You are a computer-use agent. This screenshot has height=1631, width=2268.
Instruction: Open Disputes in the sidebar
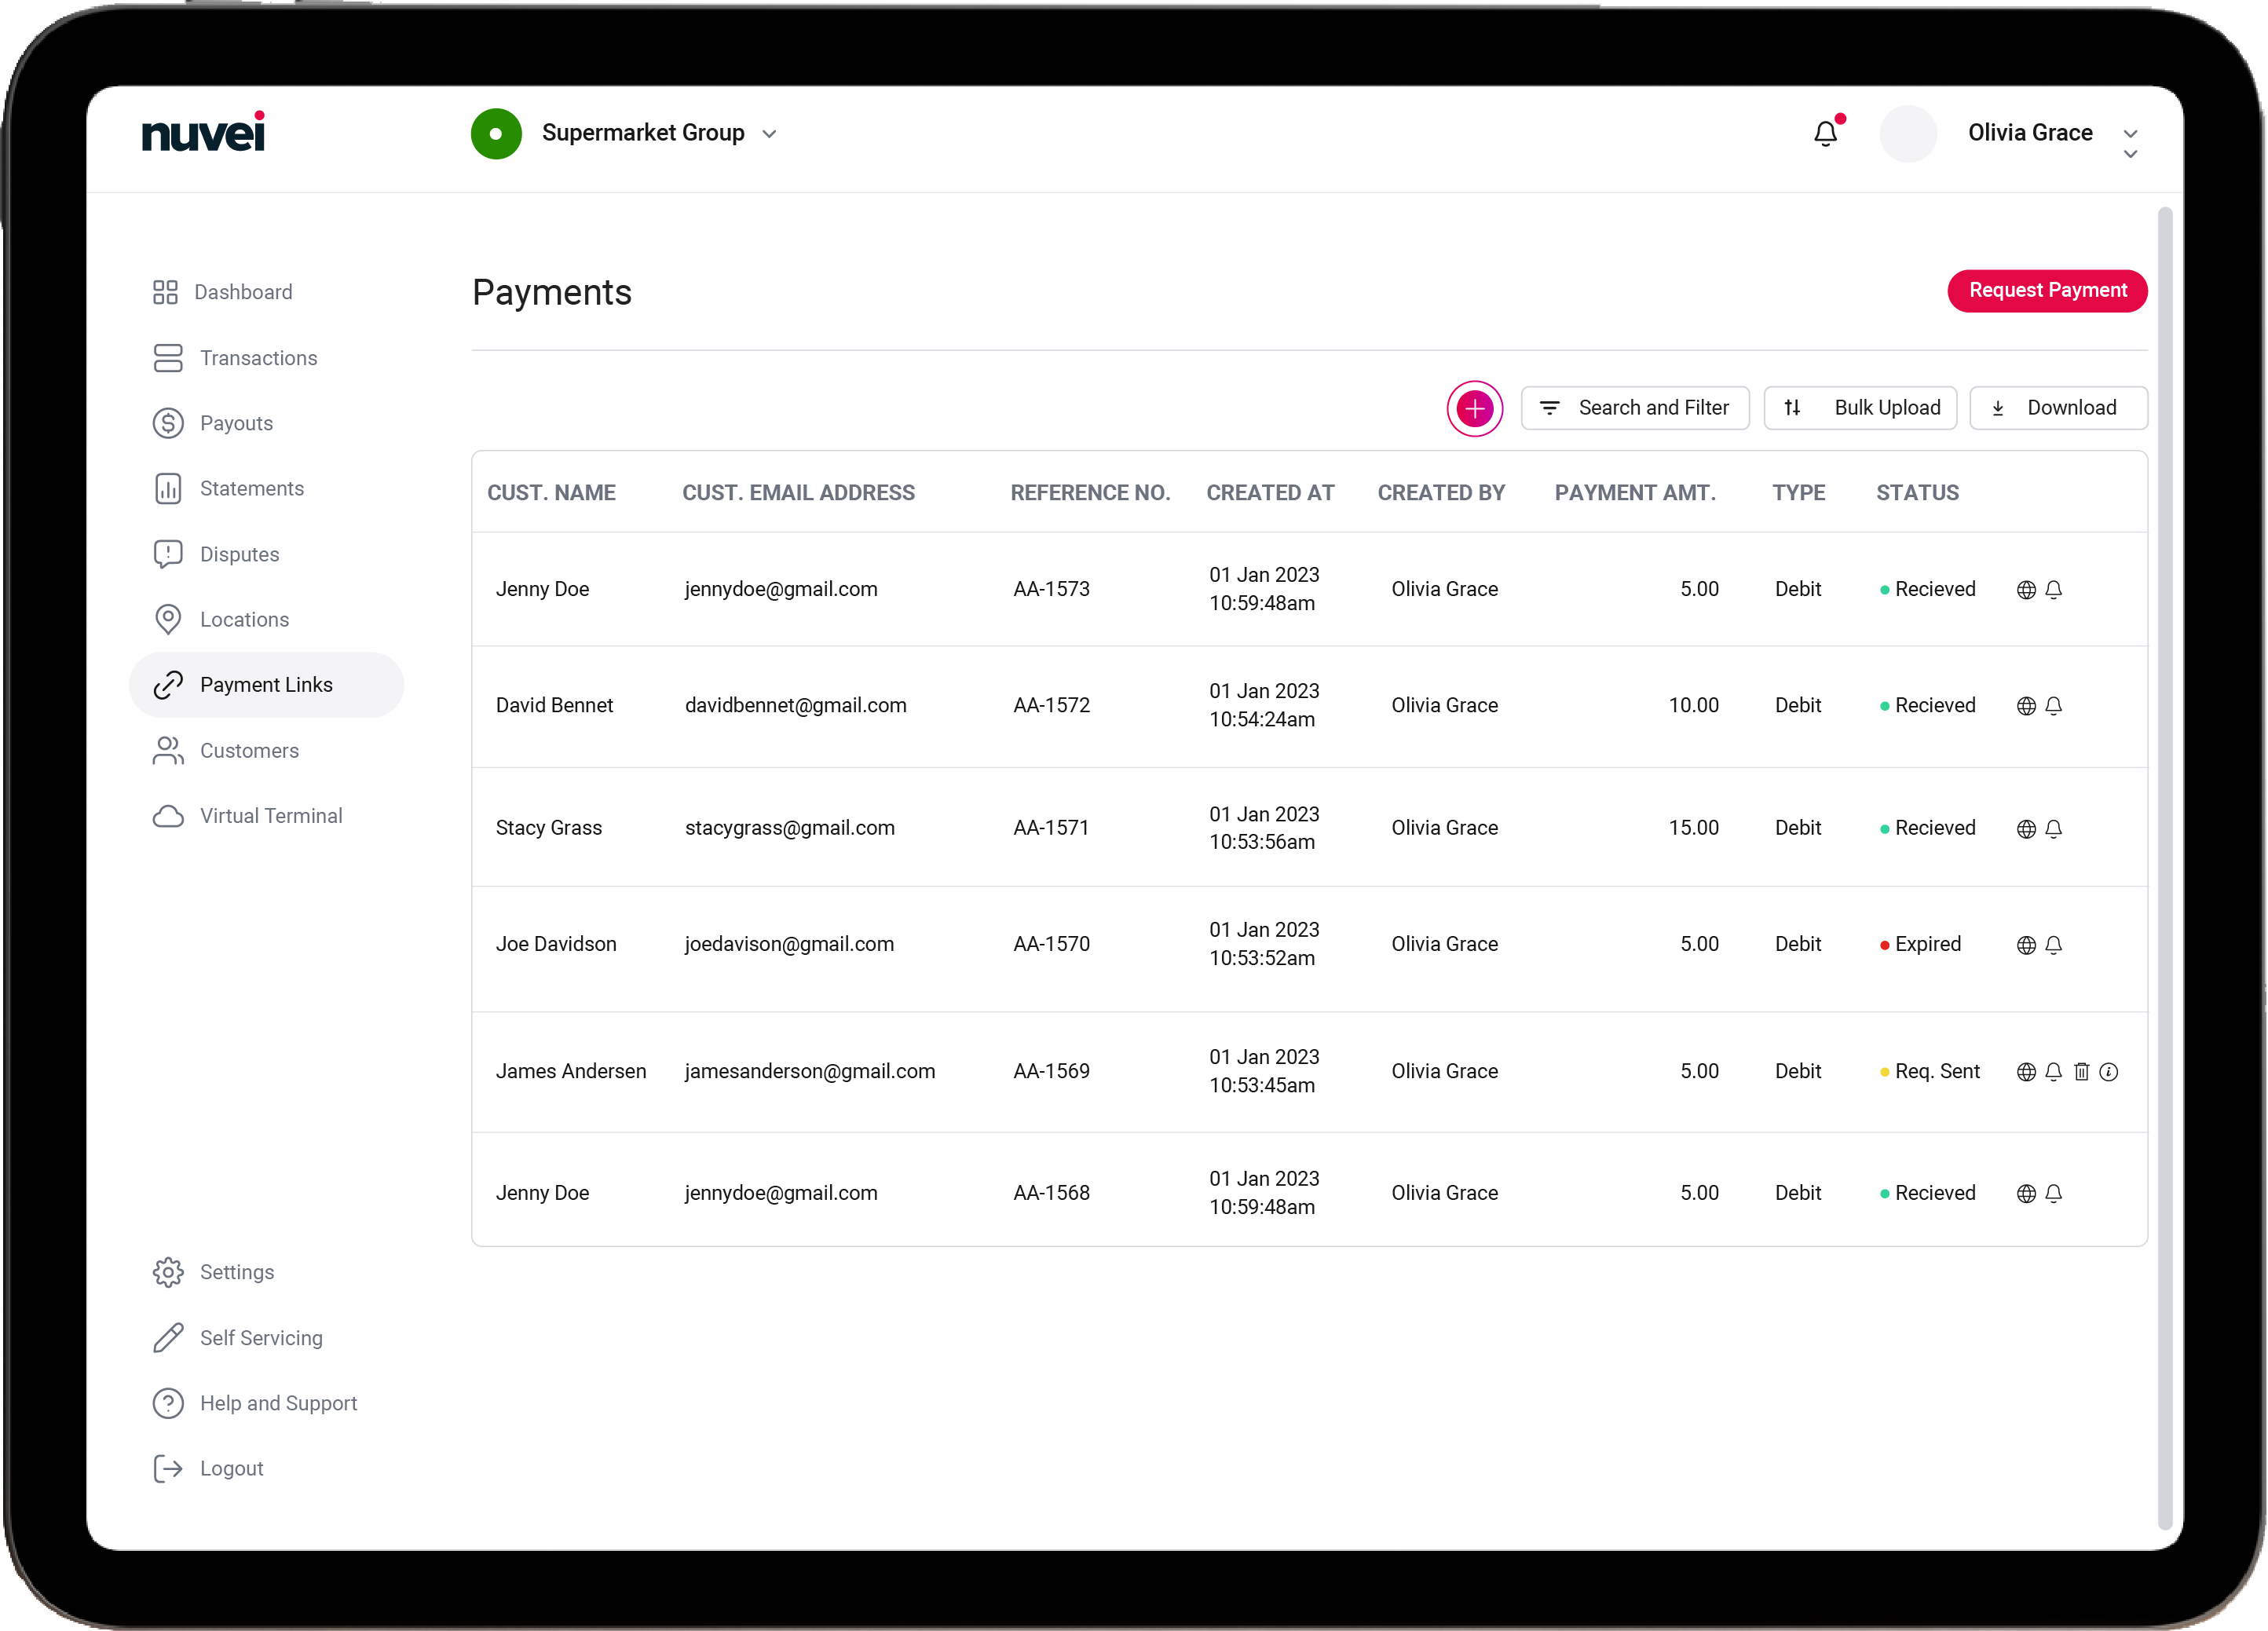216,554
